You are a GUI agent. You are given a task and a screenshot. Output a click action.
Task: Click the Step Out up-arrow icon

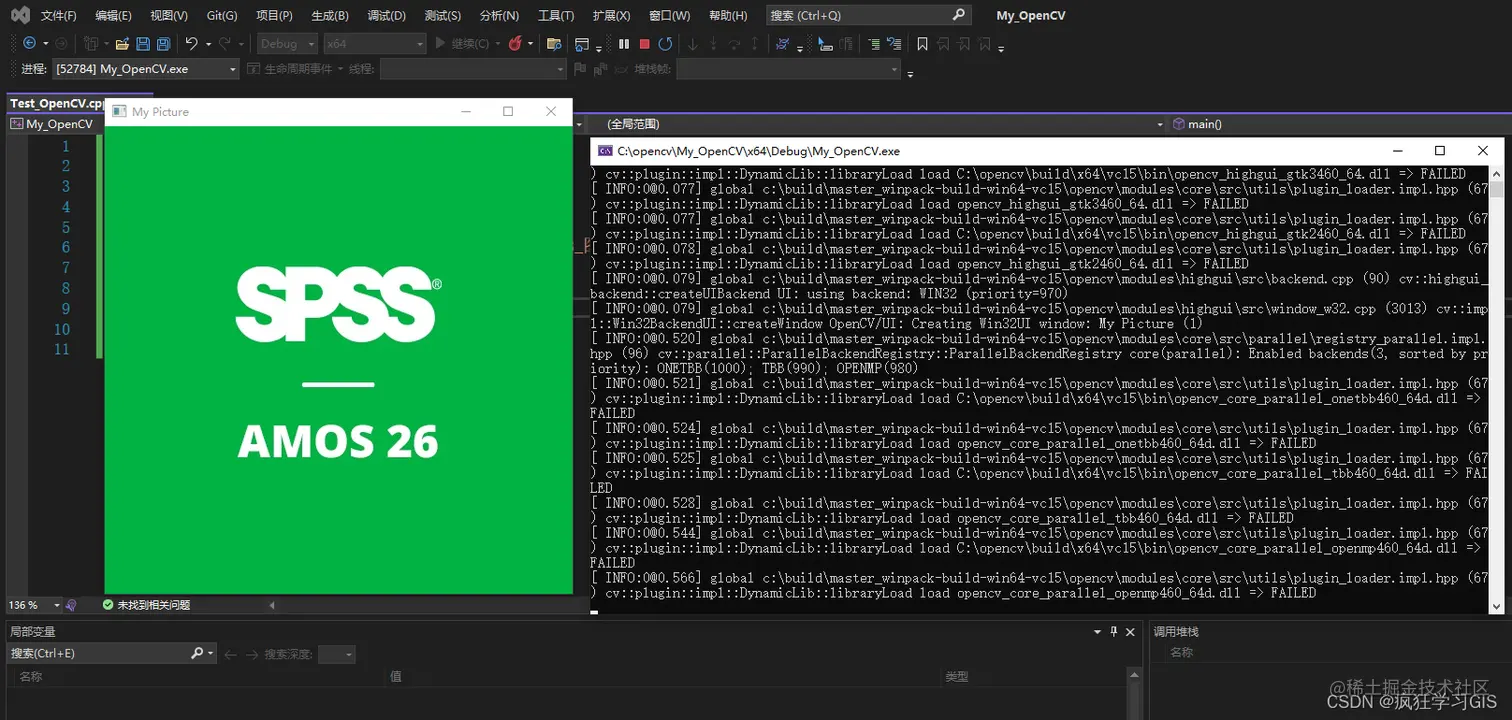[755, 44]
